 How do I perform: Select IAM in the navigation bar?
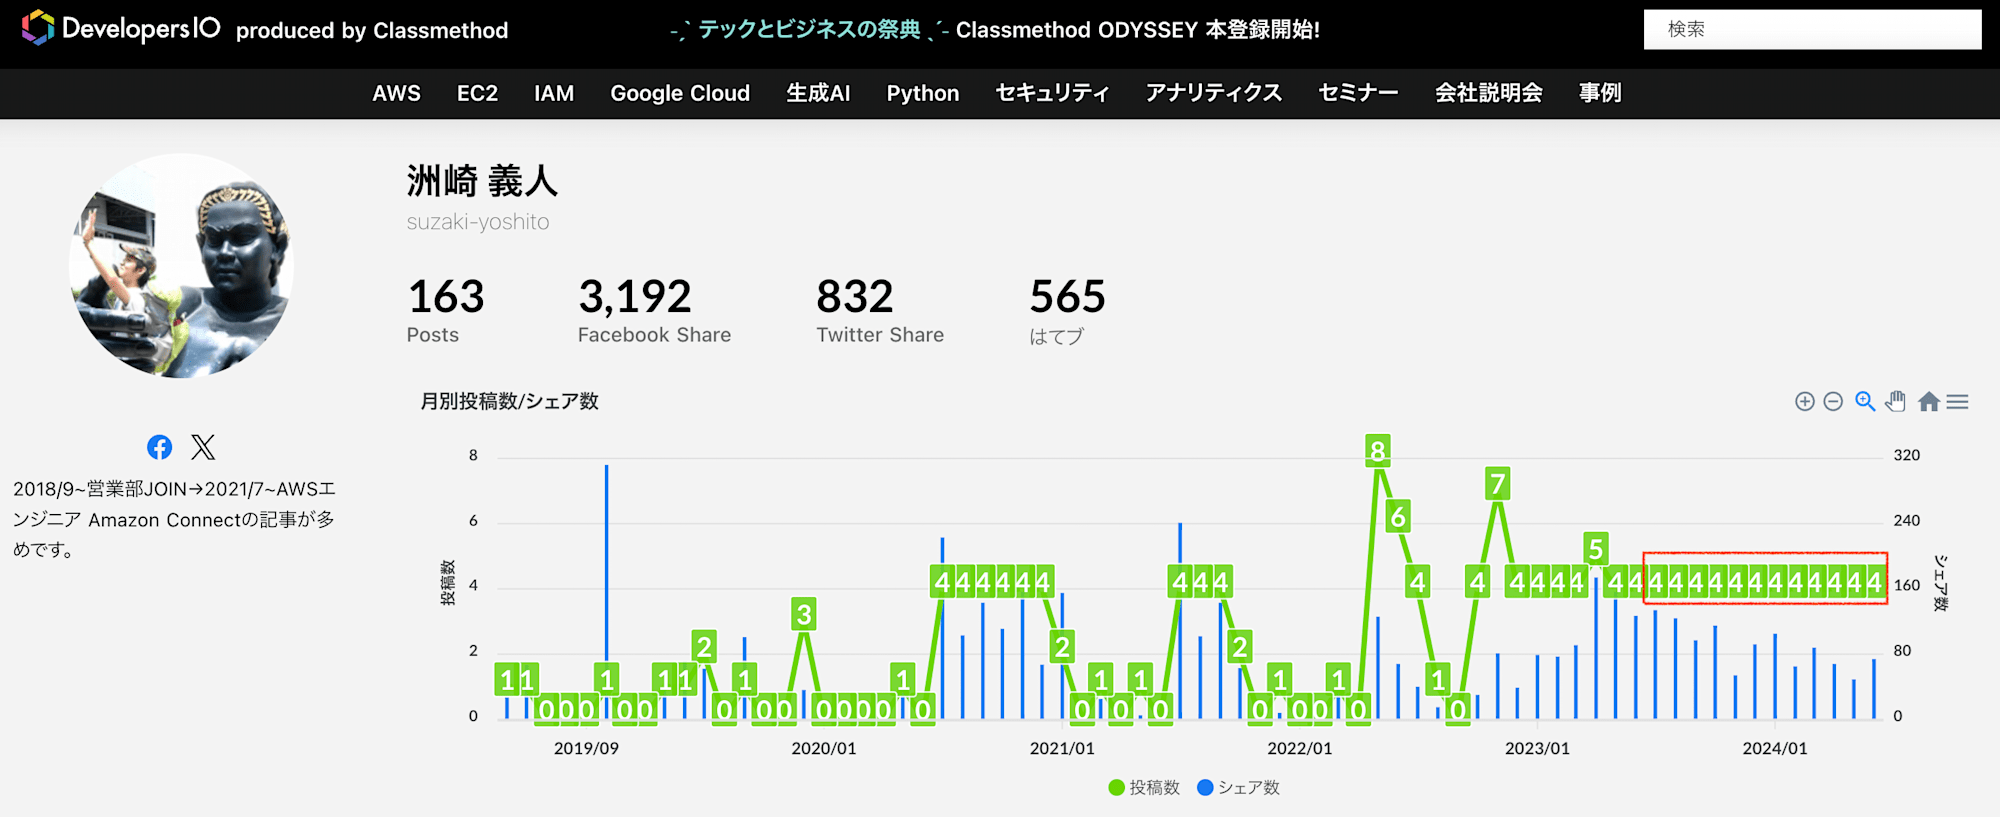(x=554, y=93)
